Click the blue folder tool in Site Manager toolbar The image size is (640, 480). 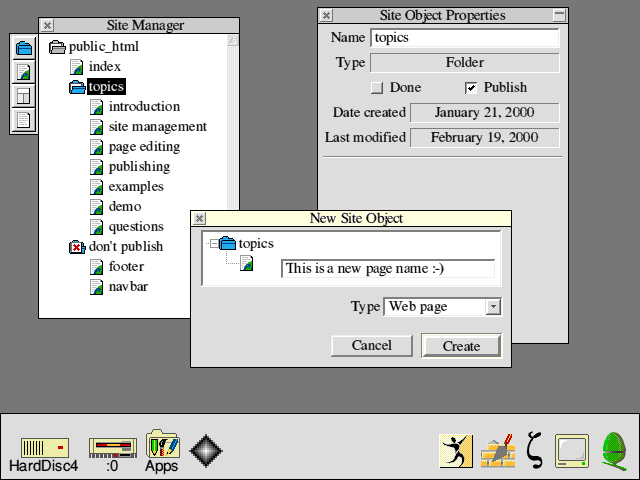coord(24,48)
